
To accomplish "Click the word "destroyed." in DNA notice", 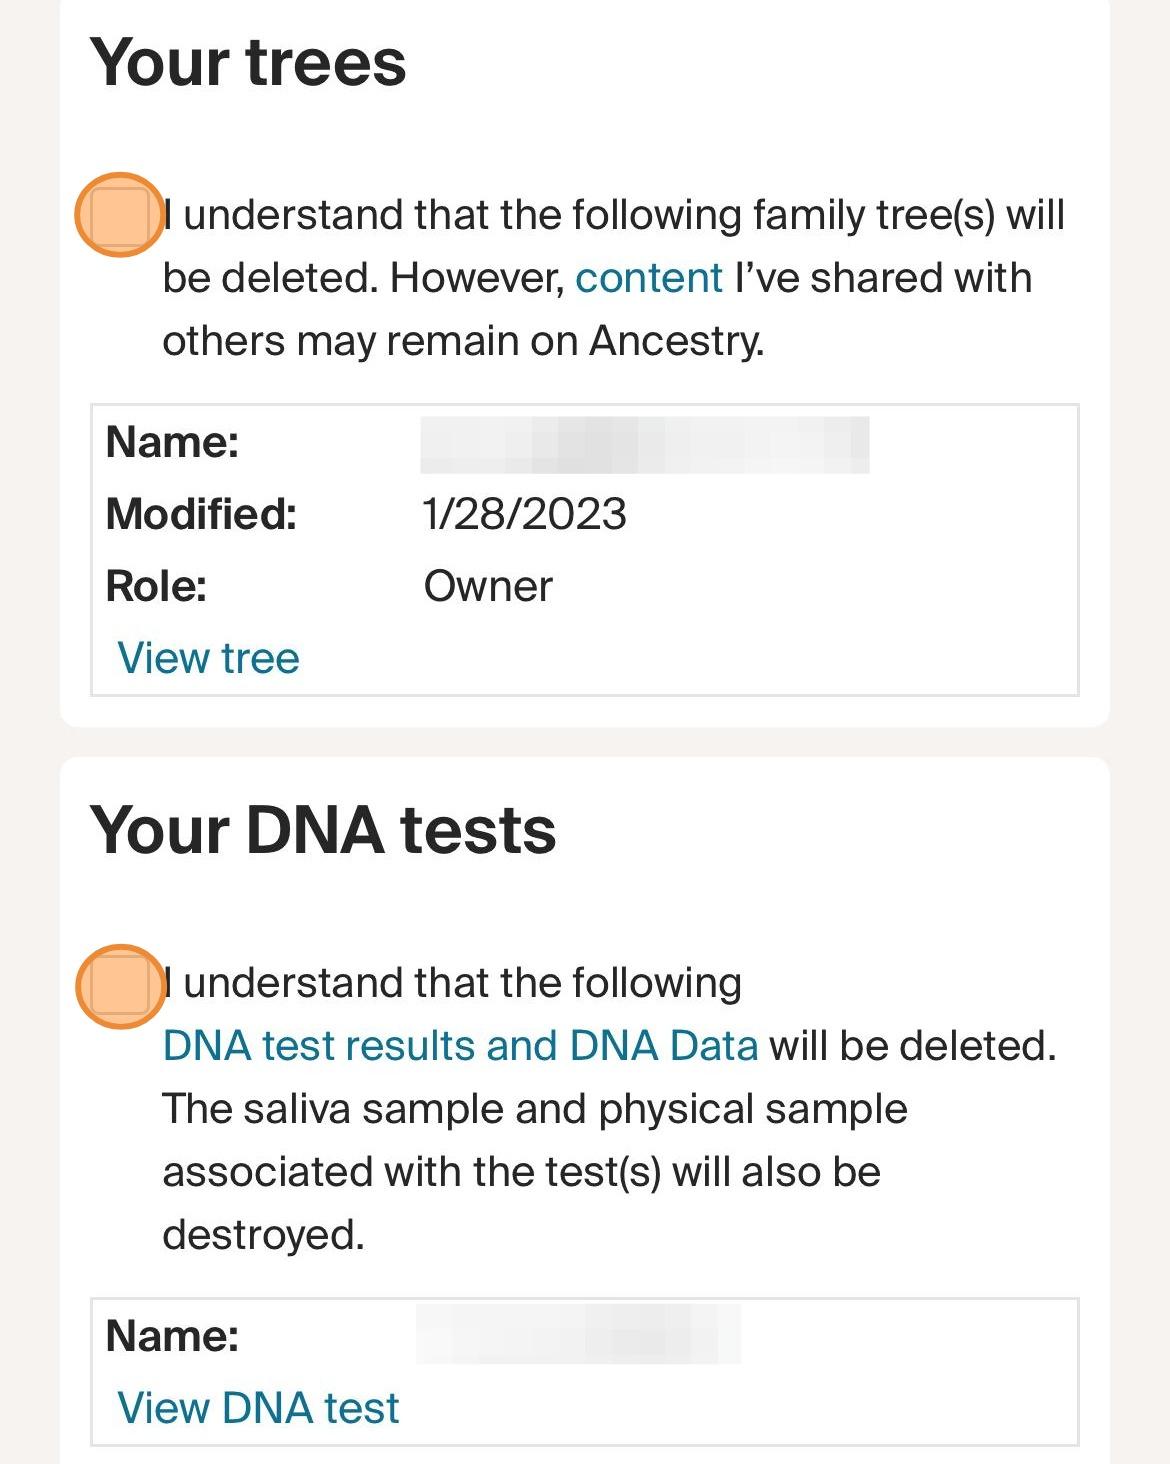I will click(263, 1235).
